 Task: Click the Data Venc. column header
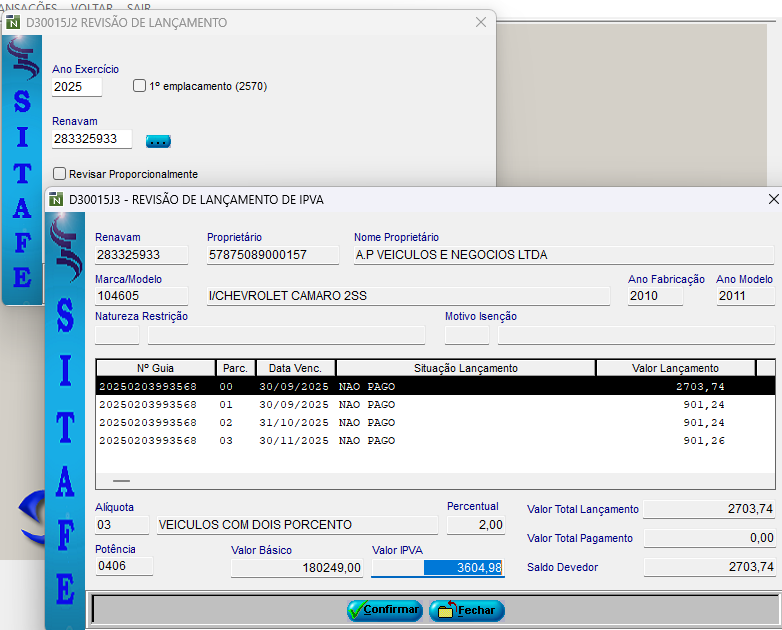295,368
